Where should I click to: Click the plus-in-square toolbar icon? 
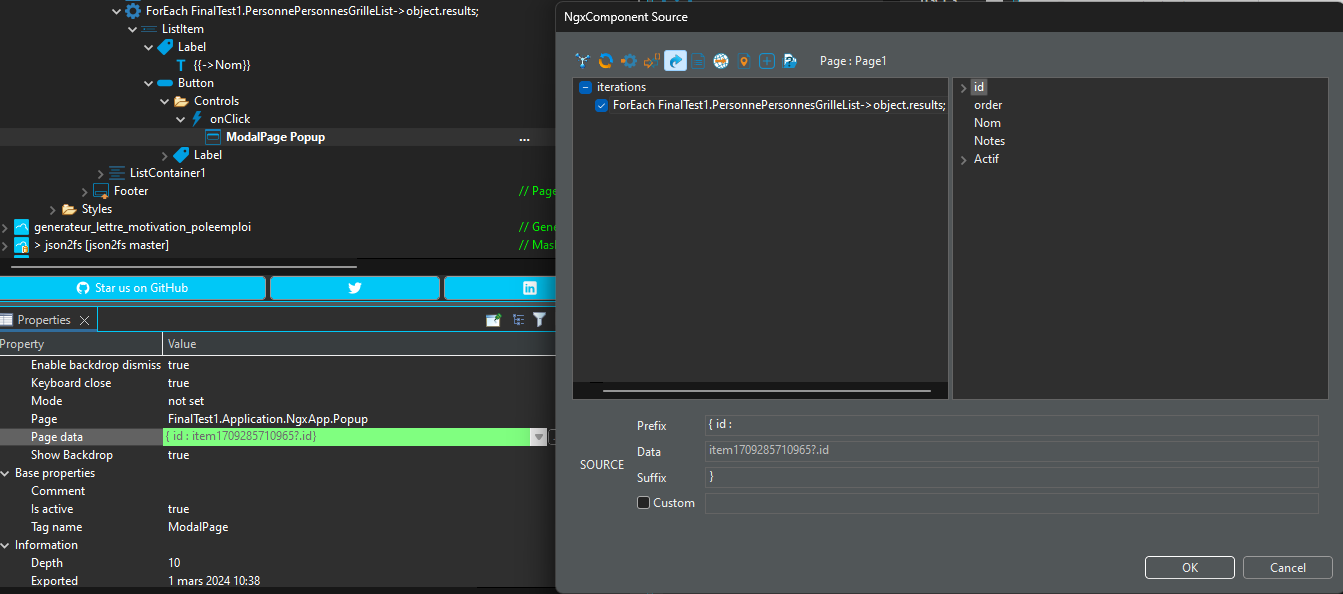point(767,61)
